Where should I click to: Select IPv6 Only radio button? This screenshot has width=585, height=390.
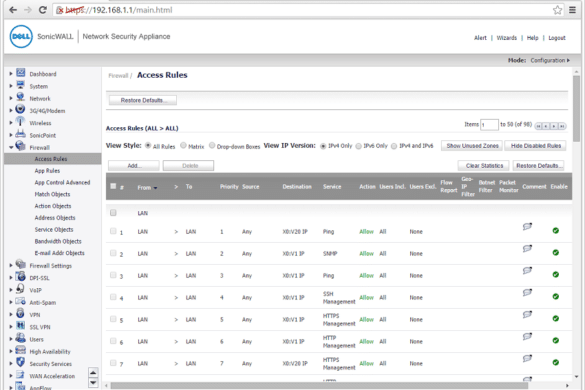359,146
